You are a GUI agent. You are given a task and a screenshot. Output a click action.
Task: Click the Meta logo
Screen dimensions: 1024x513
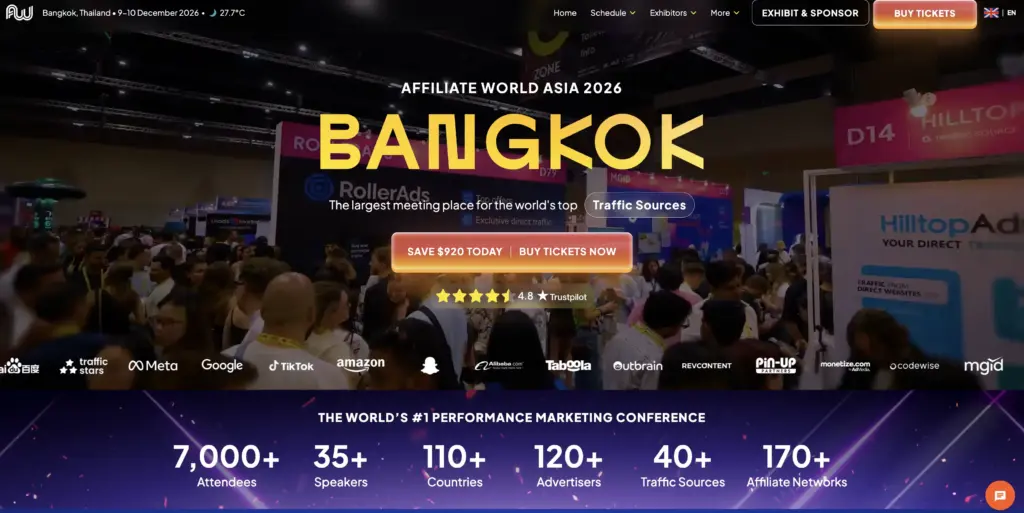[x=153, y=365]
